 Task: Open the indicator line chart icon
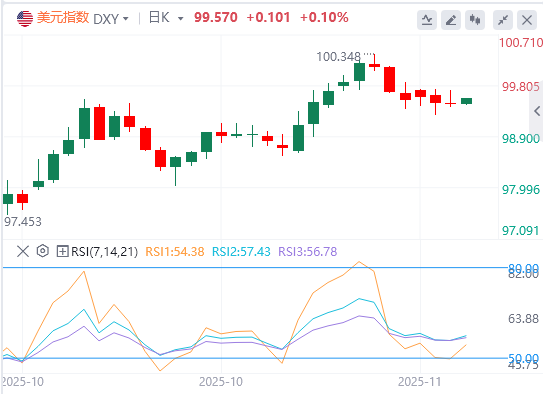click(x=427, y=20)
